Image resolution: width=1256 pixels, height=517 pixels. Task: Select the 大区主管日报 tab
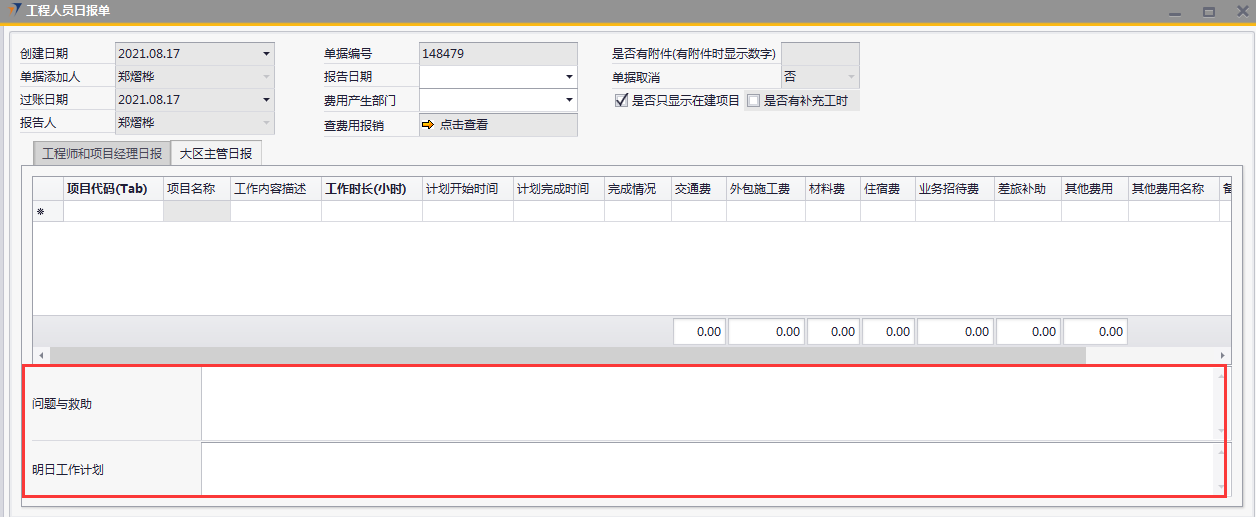click(x=216, y=153)
